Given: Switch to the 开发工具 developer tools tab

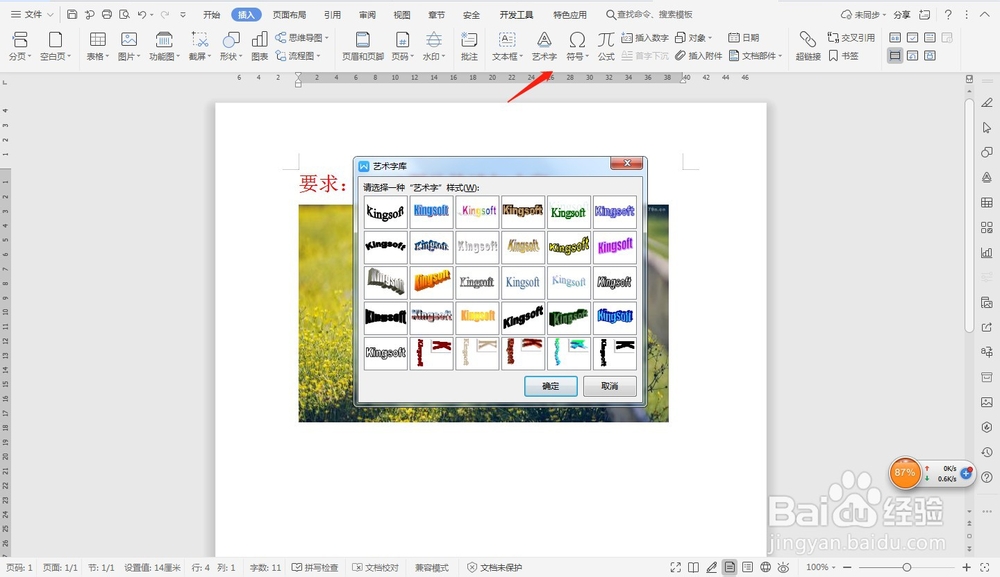Looking at the screenshot, I should 516,14.
